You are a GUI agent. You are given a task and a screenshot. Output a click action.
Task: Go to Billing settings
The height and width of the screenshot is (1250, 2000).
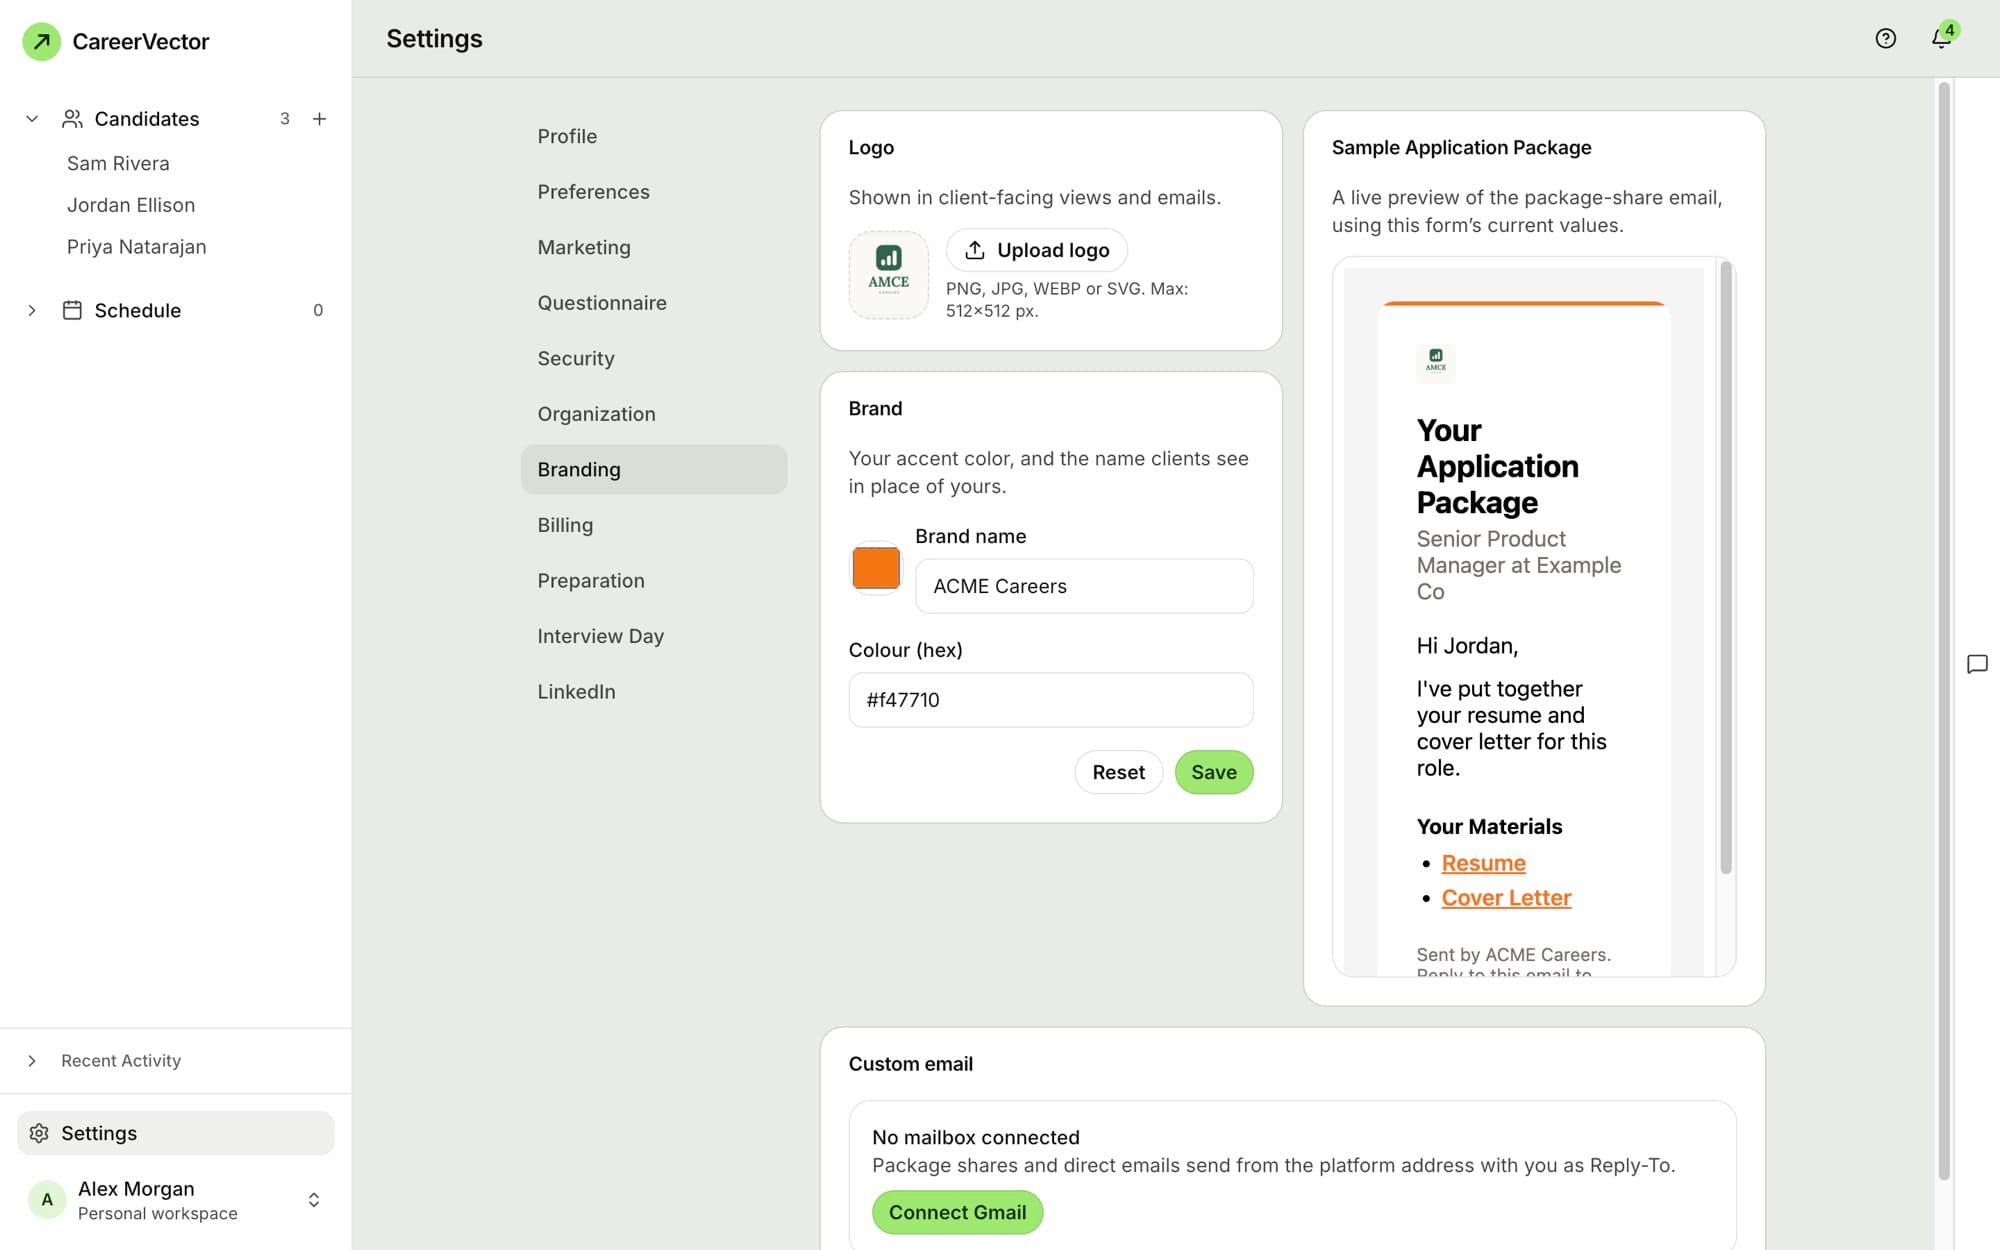pos(654,525)
